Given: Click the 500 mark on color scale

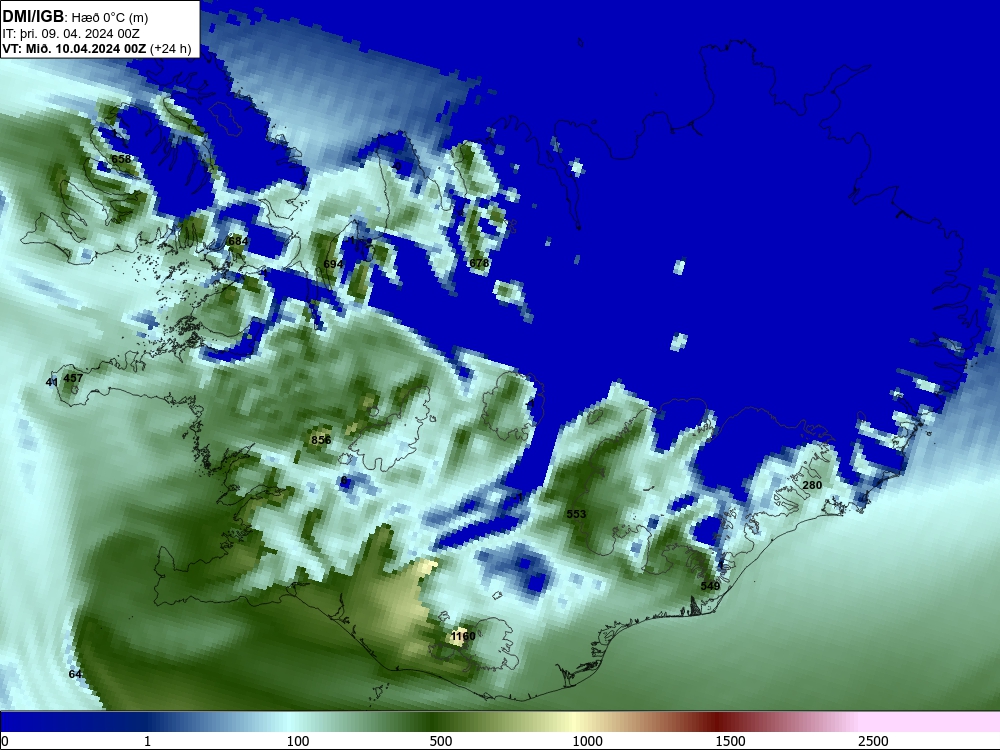Looking at the screenshot, I should 441,741.
